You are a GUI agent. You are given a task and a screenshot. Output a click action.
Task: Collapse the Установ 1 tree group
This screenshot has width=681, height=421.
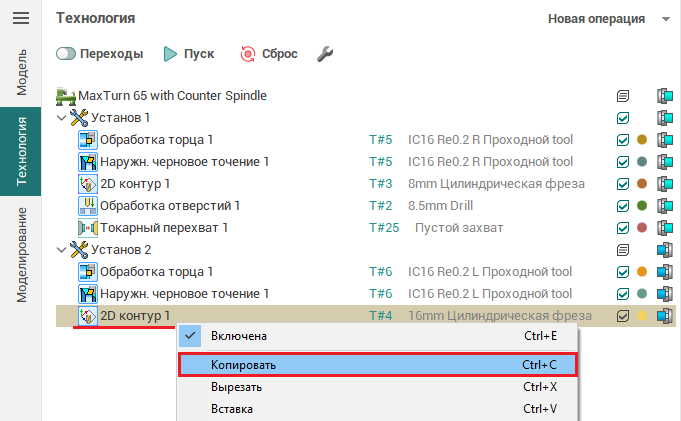pos(62,118)
